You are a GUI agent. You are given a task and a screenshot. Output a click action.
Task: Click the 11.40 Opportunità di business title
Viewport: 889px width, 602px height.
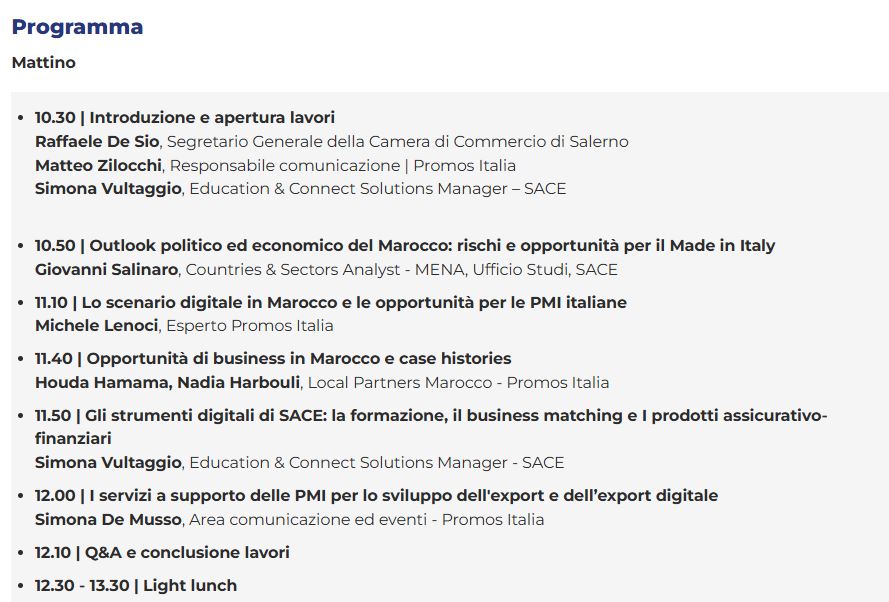273,358
